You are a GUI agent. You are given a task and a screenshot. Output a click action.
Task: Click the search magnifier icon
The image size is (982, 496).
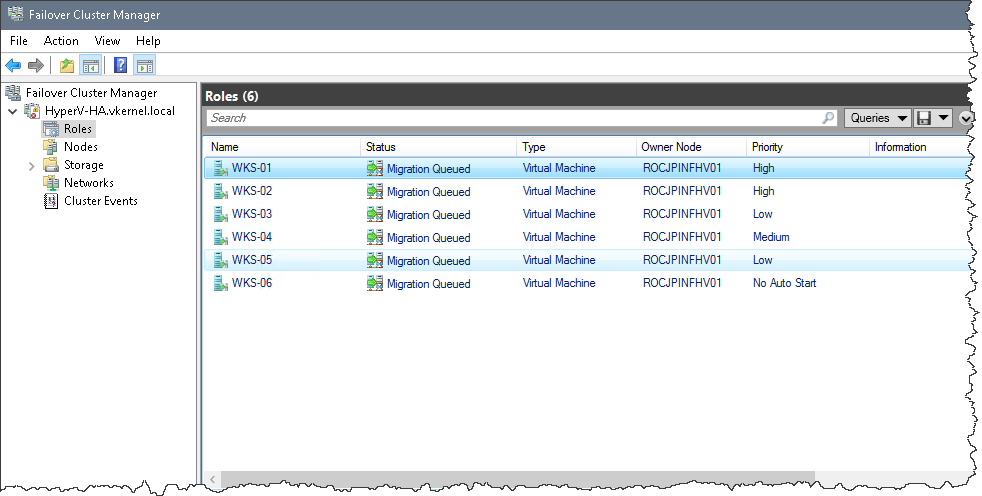click(828, 118)
